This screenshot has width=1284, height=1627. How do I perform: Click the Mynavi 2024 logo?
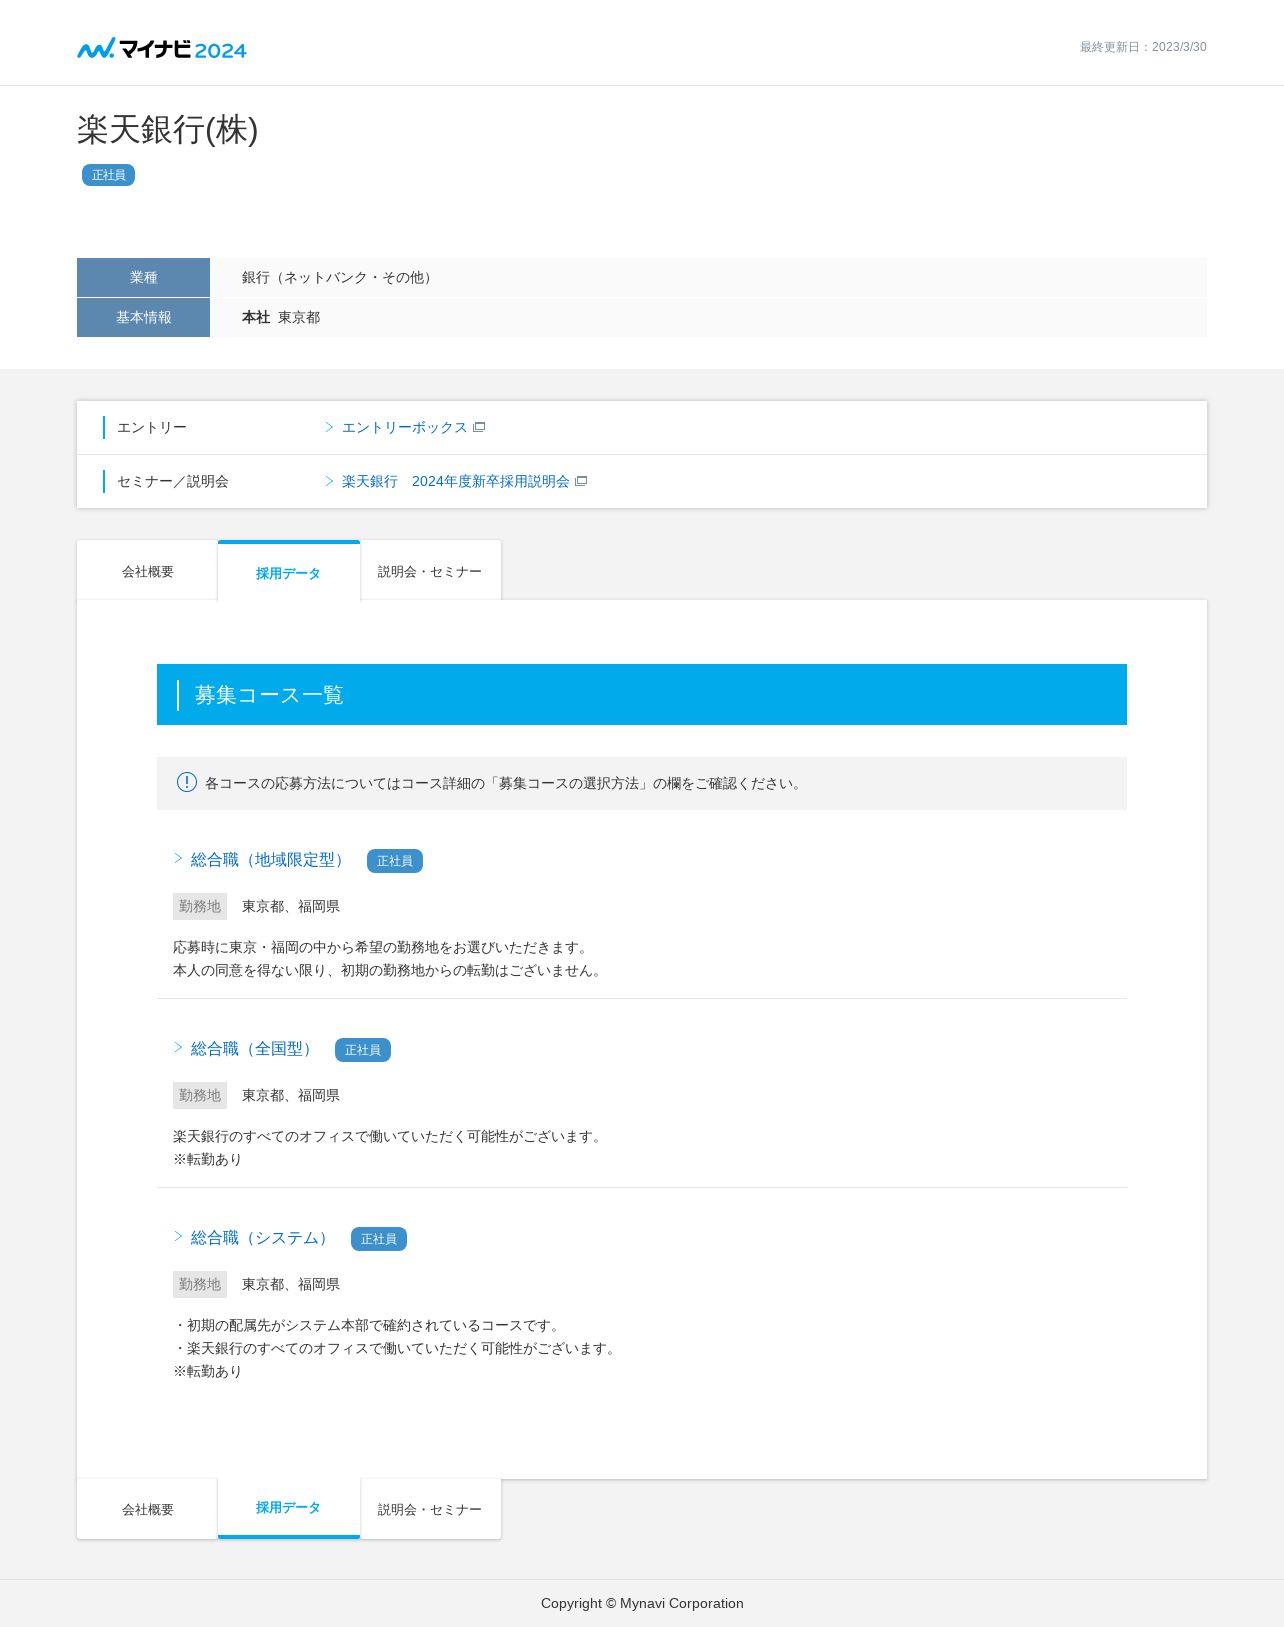pos(162,49)
